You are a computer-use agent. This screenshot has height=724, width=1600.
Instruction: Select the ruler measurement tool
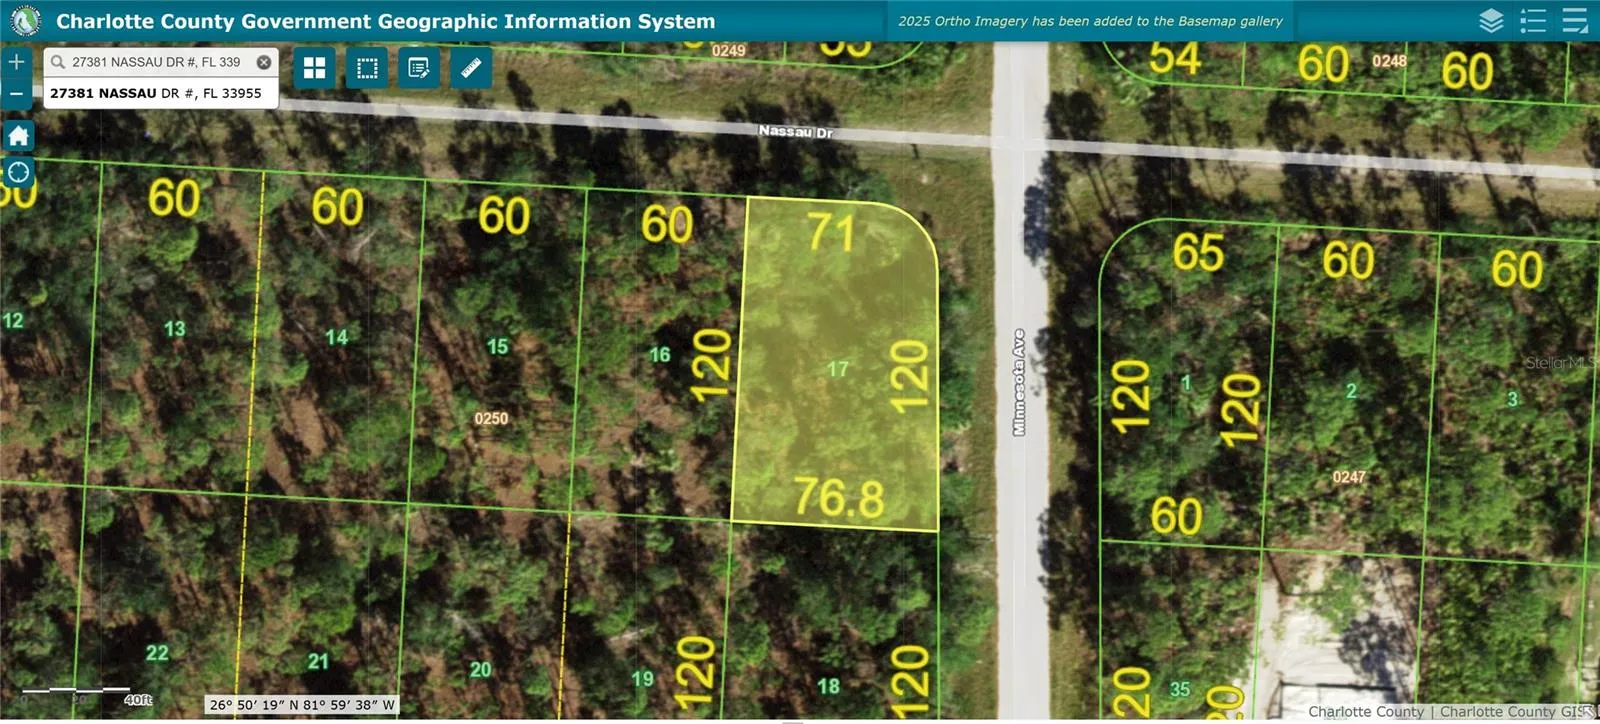[x=471, y=68]
